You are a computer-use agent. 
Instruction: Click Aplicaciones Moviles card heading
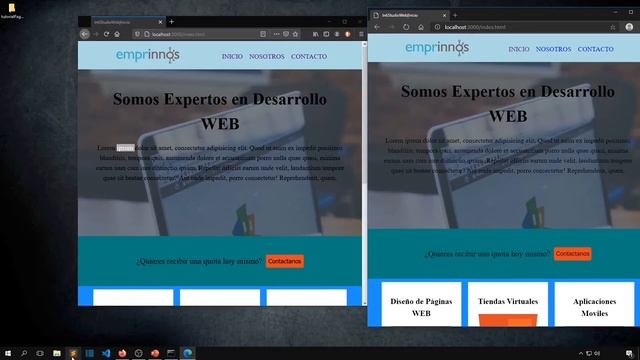(x=594, y=307)
